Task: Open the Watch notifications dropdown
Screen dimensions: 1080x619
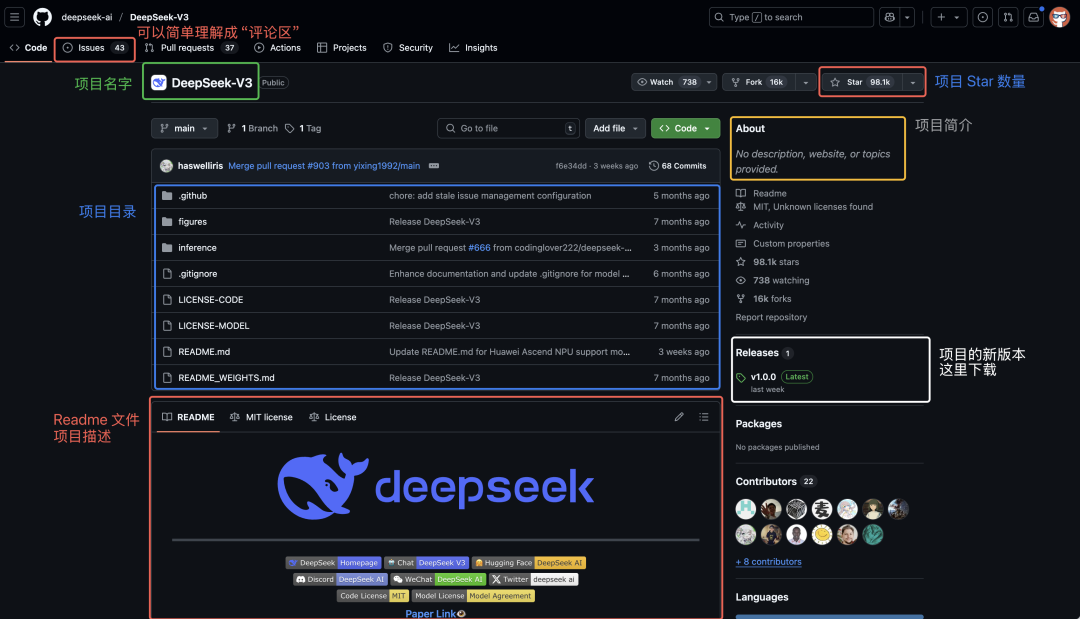Action: click(x=674, y=82)
